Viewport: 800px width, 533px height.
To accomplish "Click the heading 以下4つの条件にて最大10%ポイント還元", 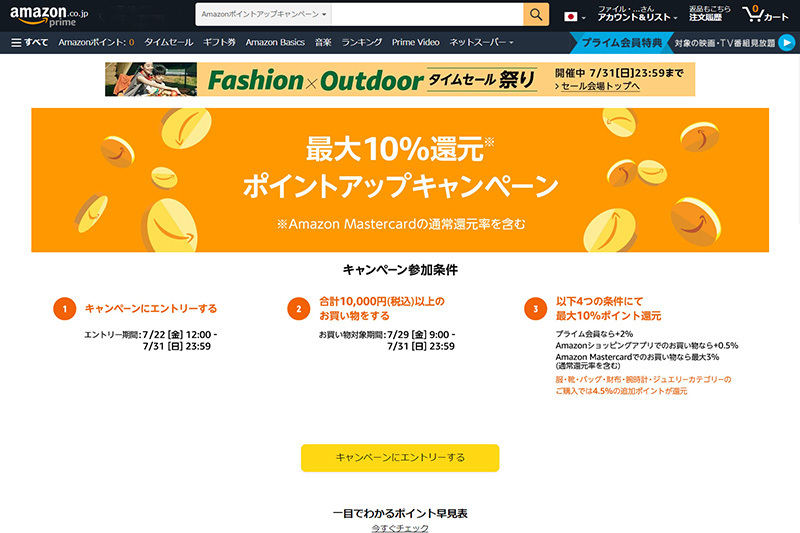I will tap(608, 309).
